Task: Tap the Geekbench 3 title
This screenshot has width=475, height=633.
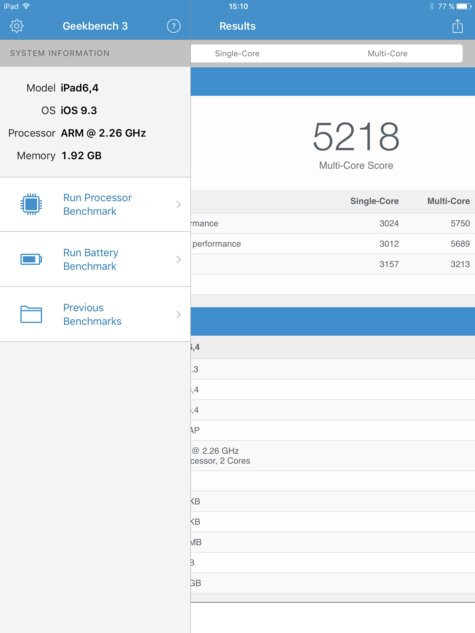Action: click(x=95, y=26)
